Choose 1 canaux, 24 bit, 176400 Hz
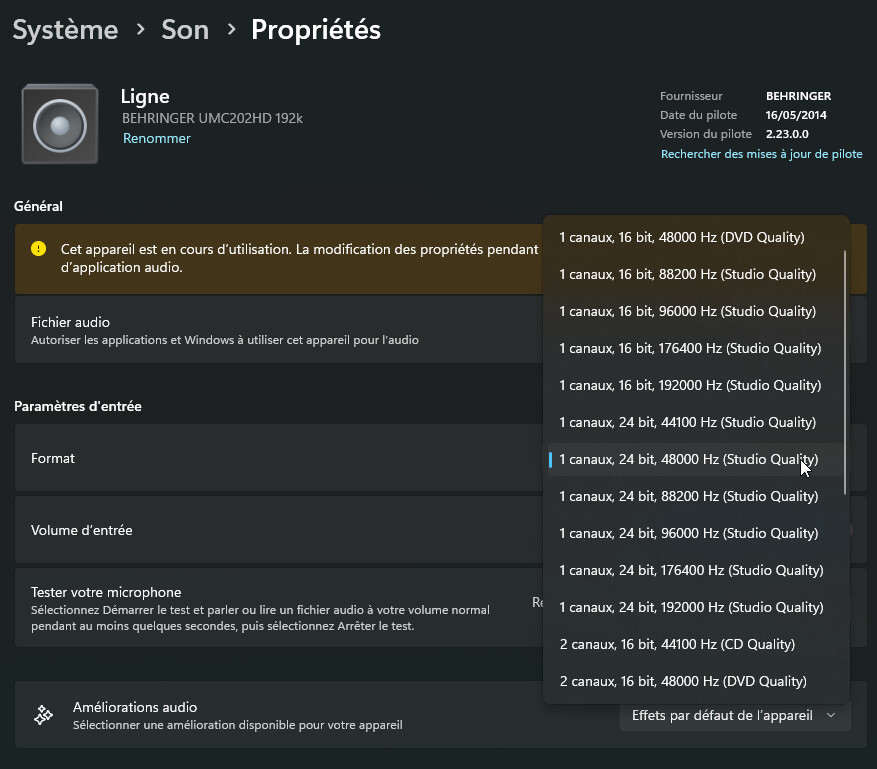This screenshot has width=877, height=769. [691, 570]
